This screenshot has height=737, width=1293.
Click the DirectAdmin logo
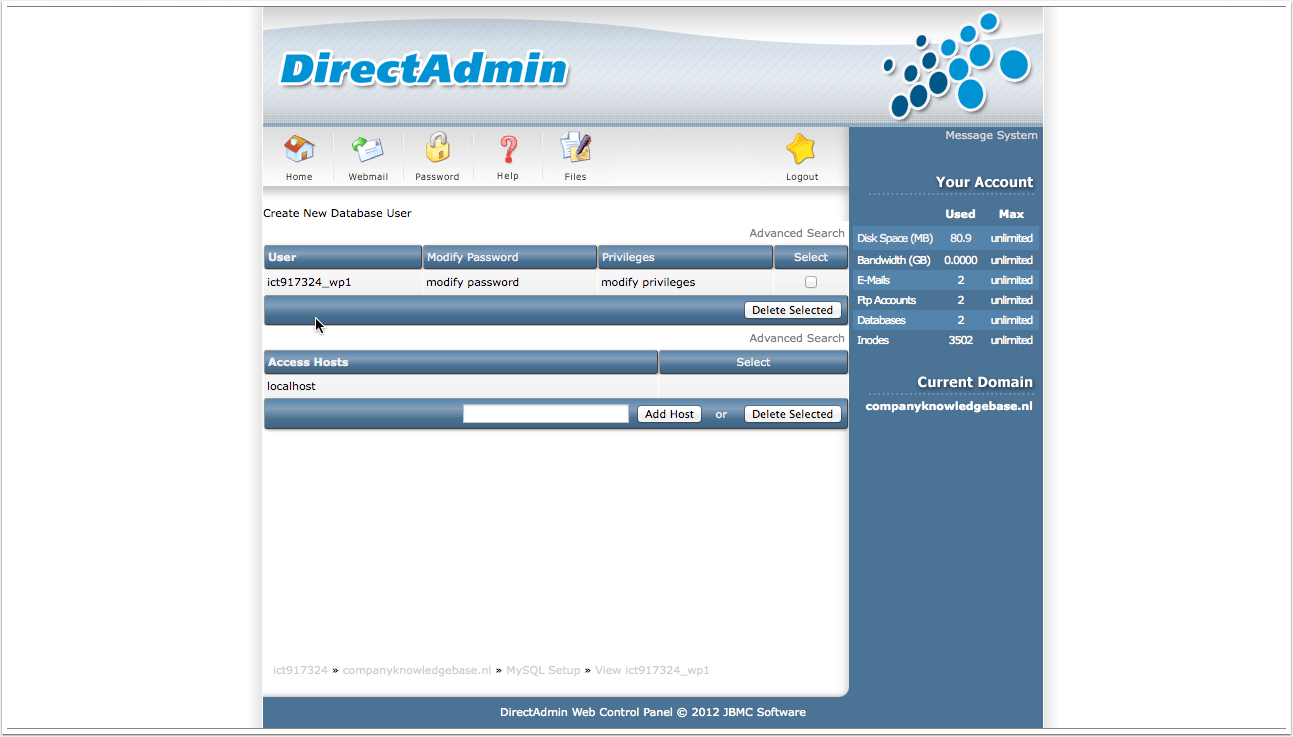pos(424,69)
